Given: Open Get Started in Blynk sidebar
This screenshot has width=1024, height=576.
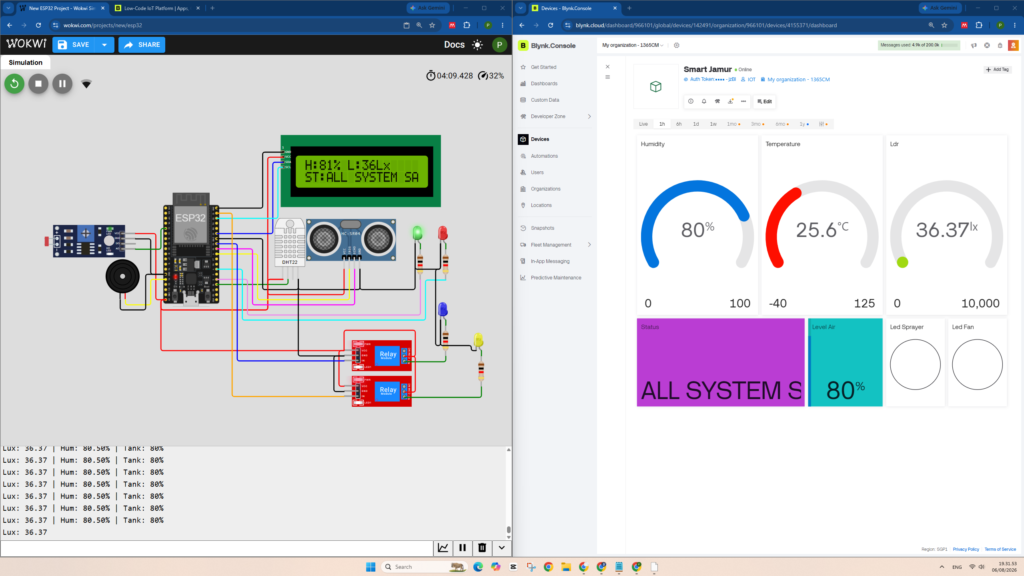Looking at the screenshot, I should 543,67.
